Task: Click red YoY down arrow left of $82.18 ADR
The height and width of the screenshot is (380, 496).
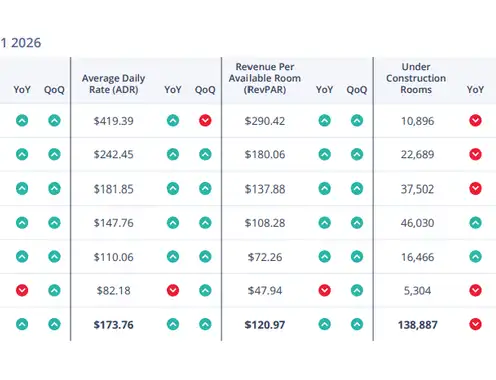Action: point(22,290)
